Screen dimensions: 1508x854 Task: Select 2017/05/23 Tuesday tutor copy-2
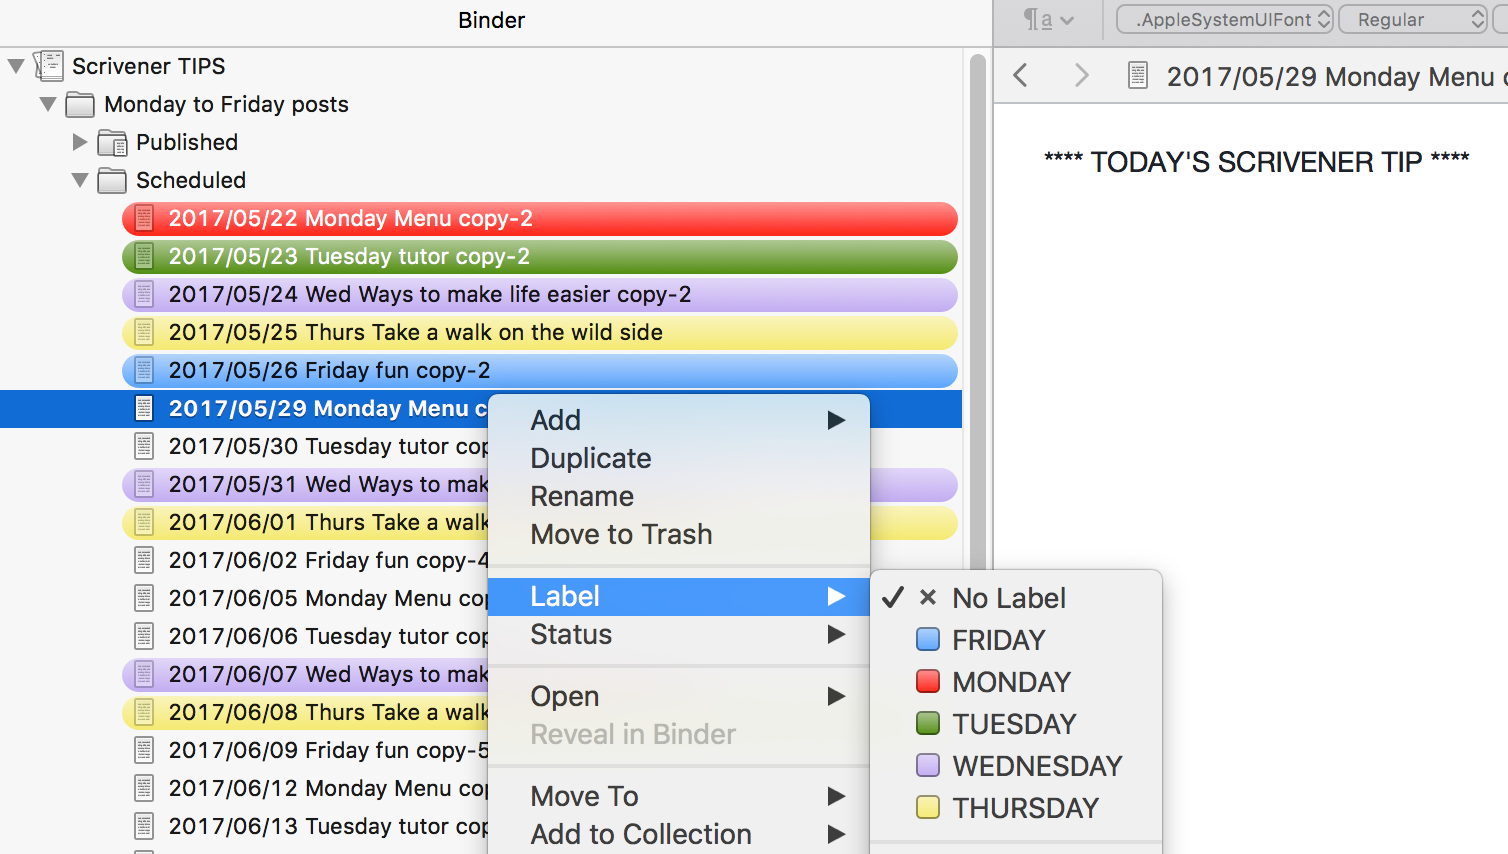click(x=540, y=256)
